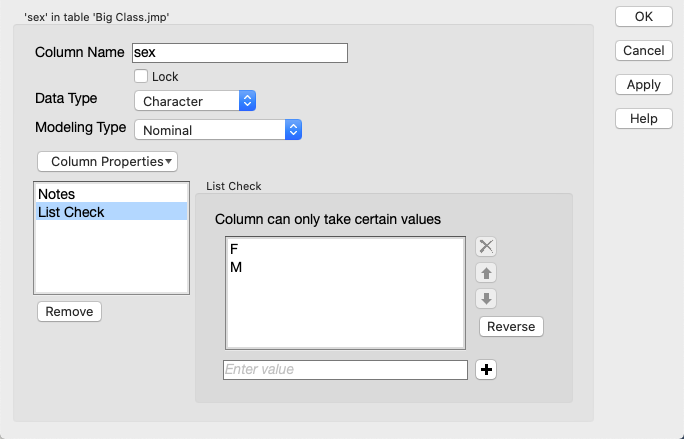The height and width of the screenshot is (439, 684).
Task: Remove the selected column property
Action: (x=69, y=312)
